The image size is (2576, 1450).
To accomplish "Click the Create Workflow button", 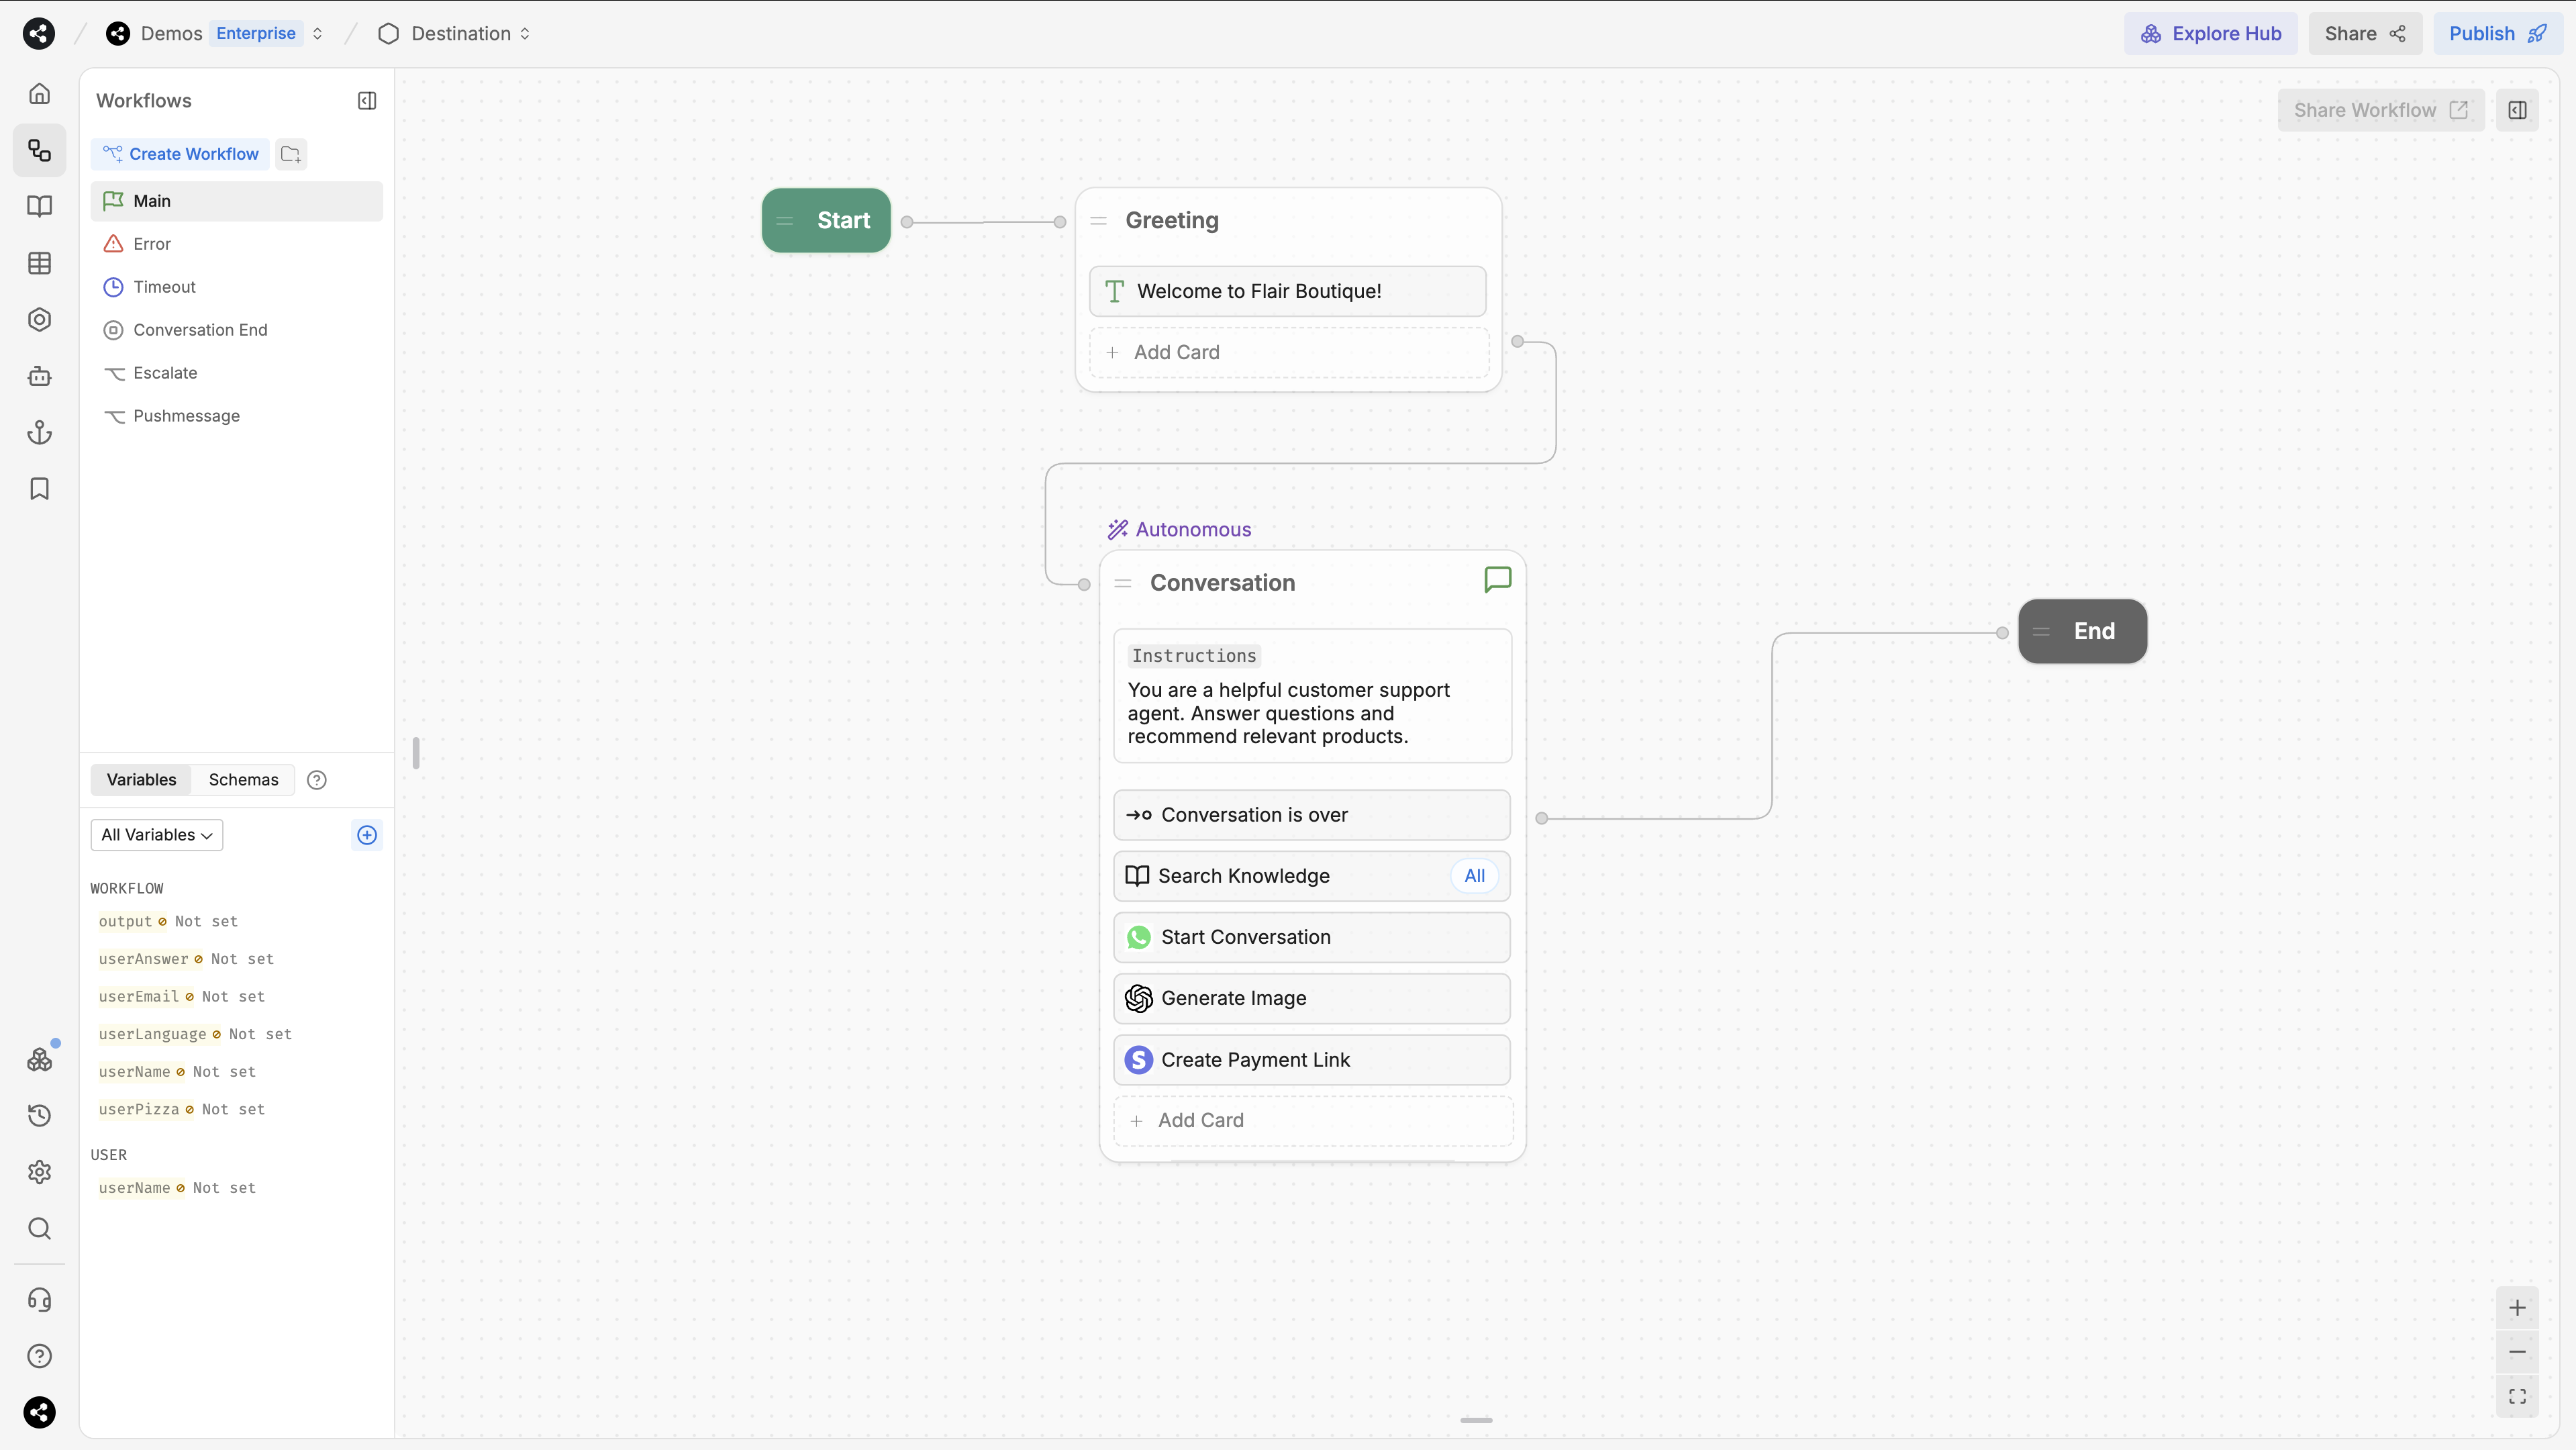I will click(181, 154).
